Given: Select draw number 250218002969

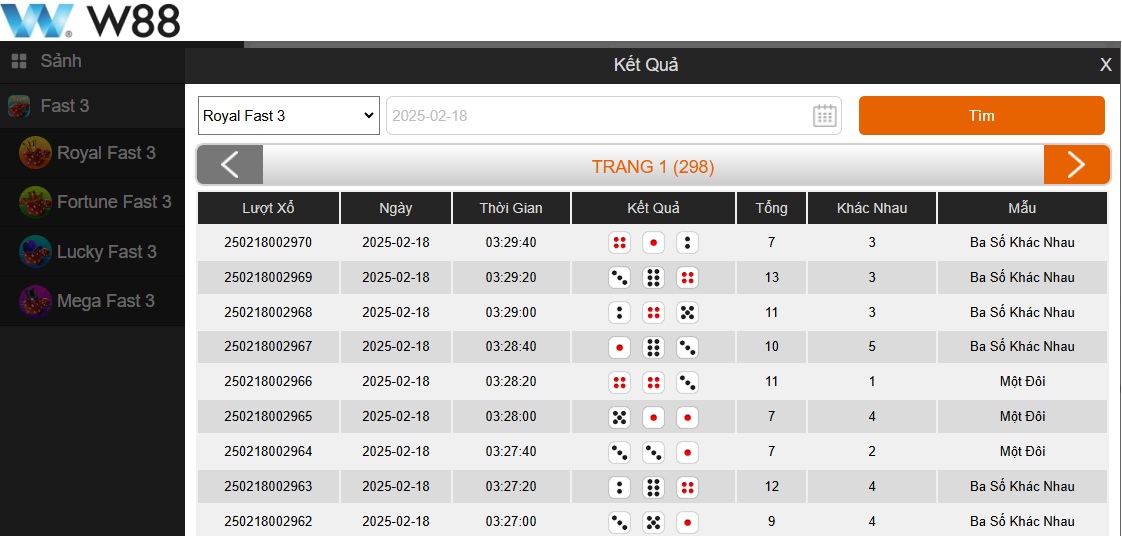Looking at the screenshot, I should [x=268, y=277].
